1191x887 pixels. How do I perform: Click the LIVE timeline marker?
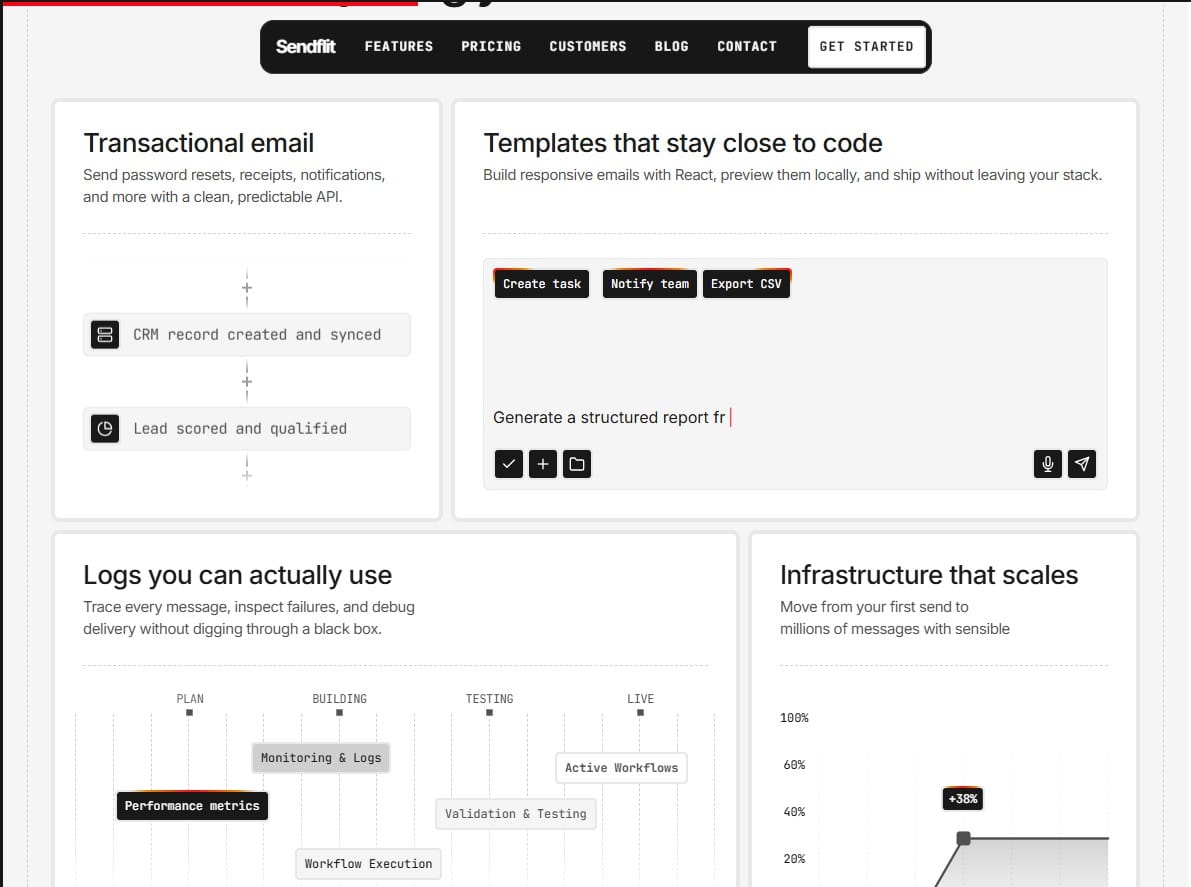tap(640, 712)
